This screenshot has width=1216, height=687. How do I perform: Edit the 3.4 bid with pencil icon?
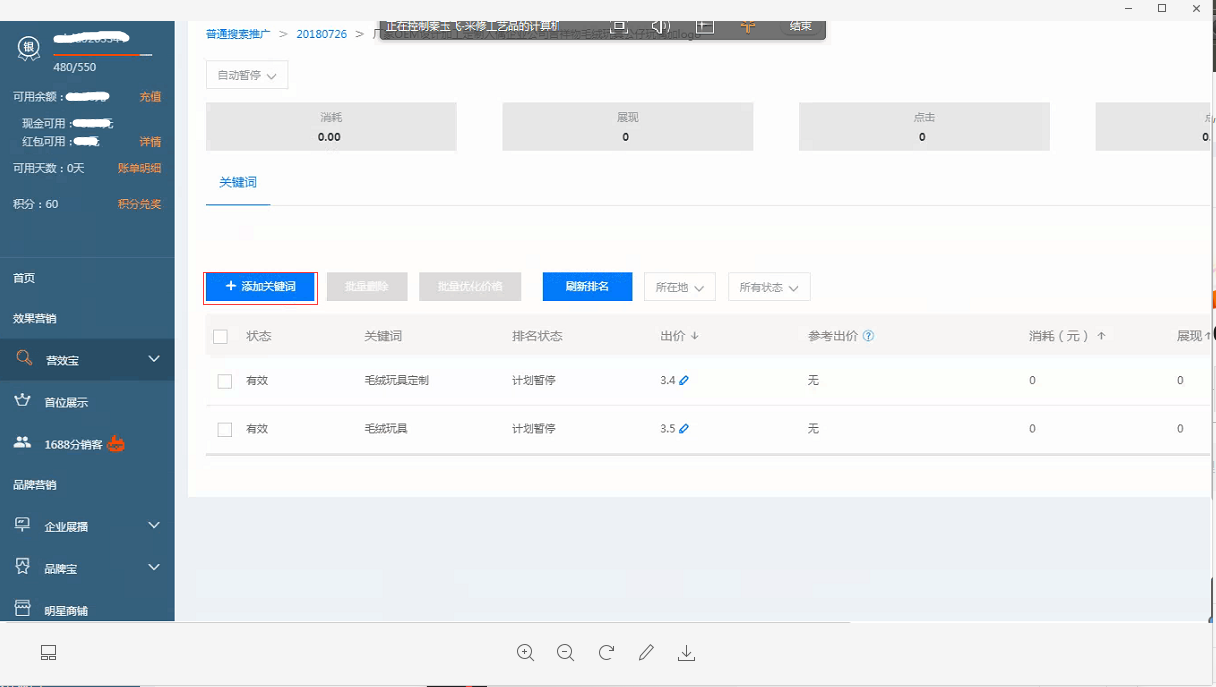(x=684, y=381)
